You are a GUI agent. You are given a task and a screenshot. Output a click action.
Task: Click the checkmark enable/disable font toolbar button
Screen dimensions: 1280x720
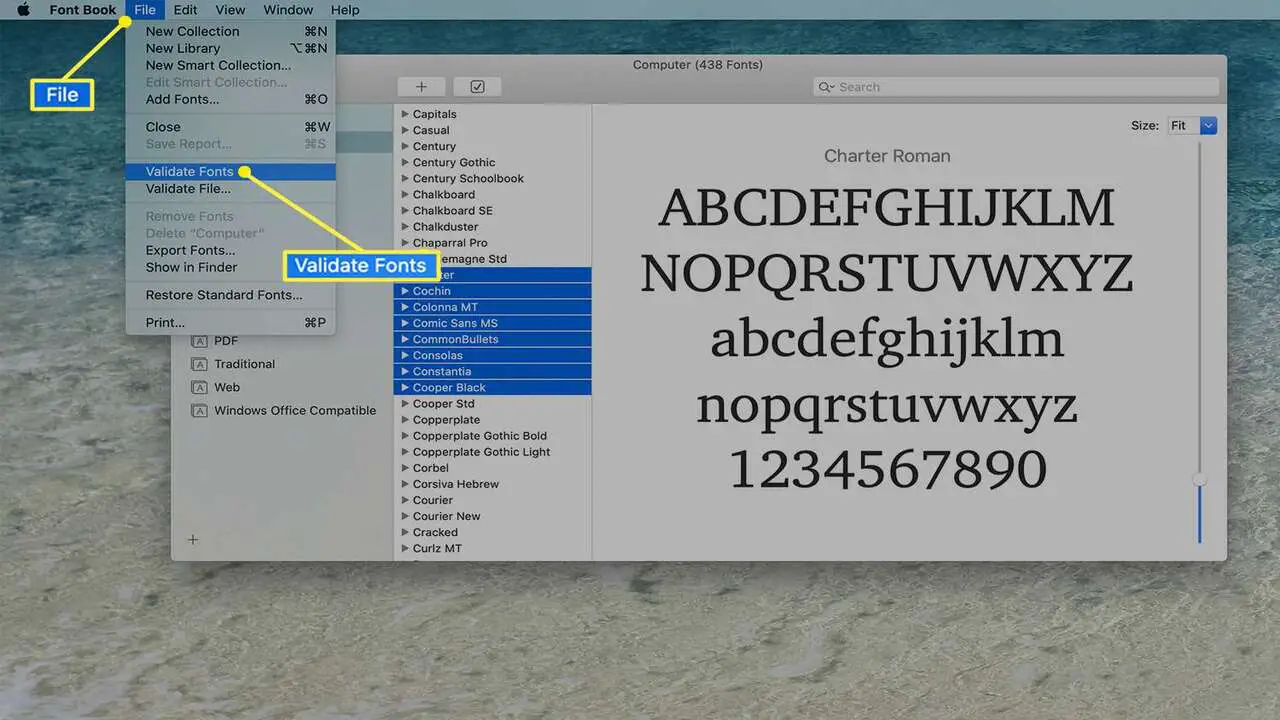pos(477,87)
